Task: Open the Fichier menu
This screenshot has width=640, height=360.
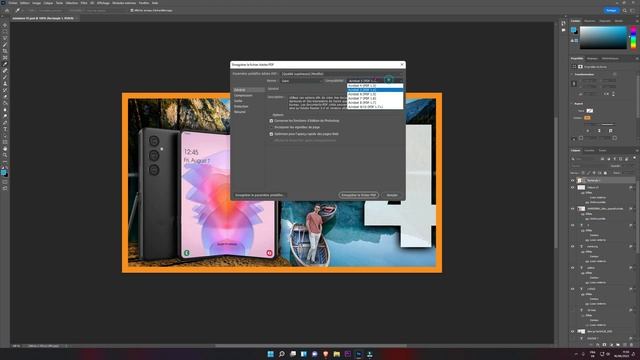Action: click(13, 3)
